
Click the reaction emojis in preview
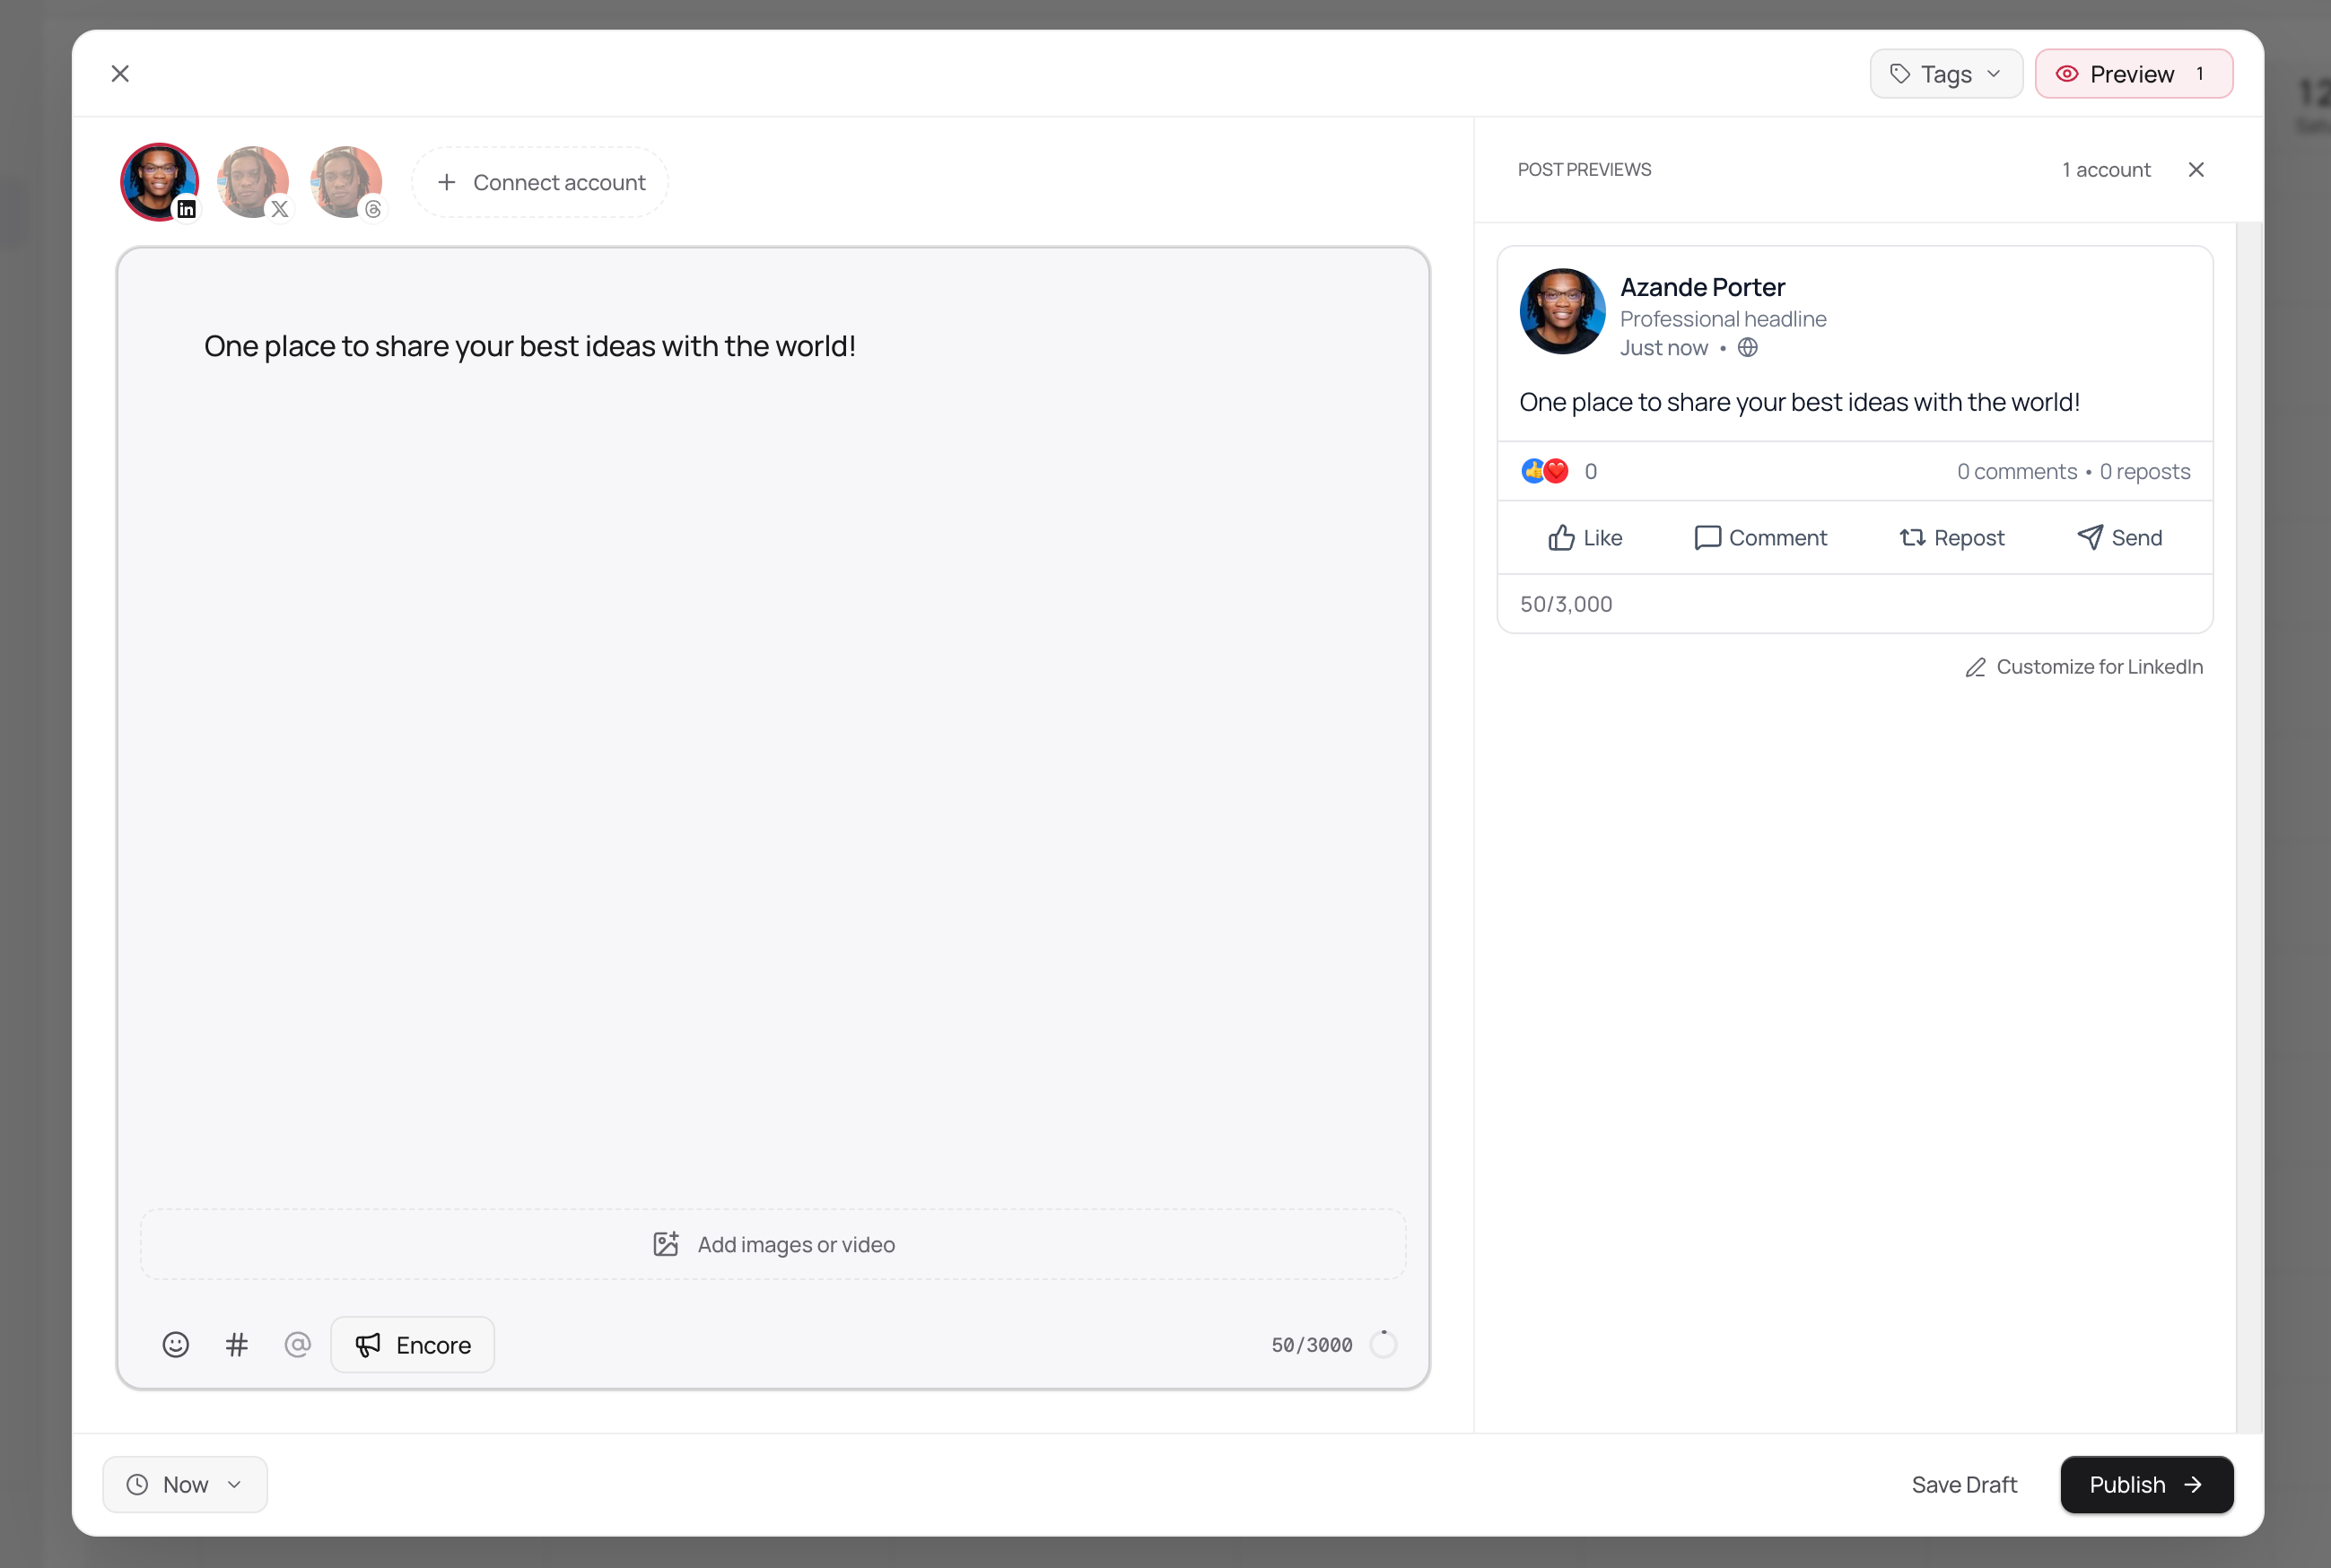[x=1545, y=471]
